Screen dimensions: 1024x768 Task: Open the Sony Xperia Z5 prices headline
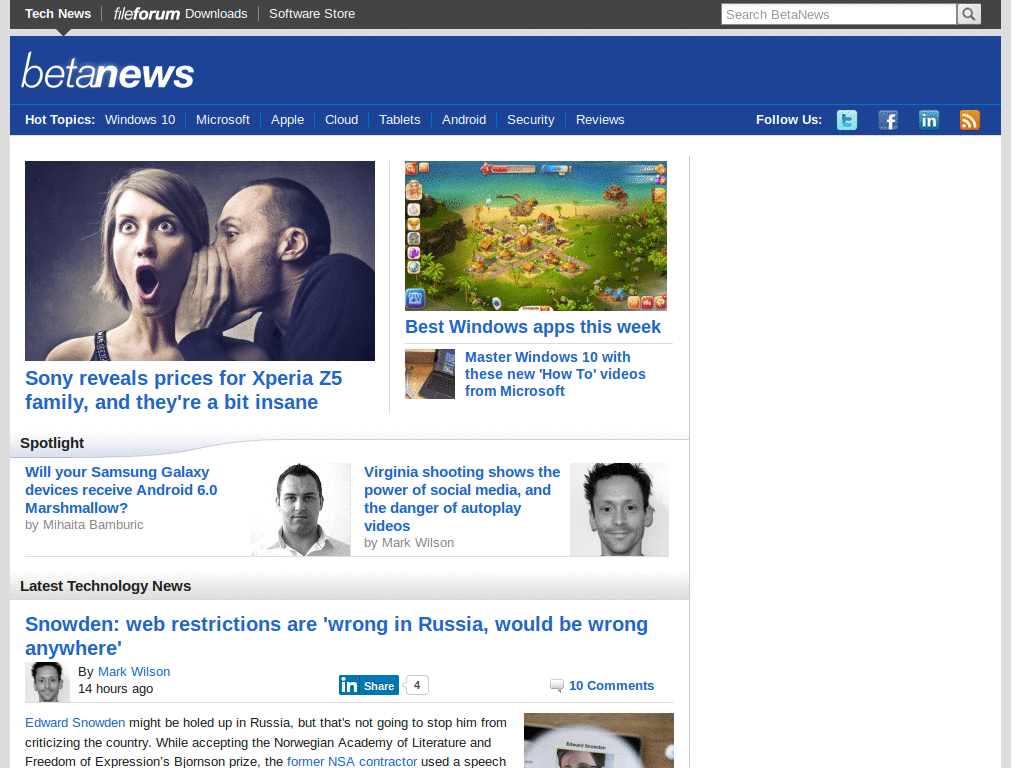click(184, 390)
